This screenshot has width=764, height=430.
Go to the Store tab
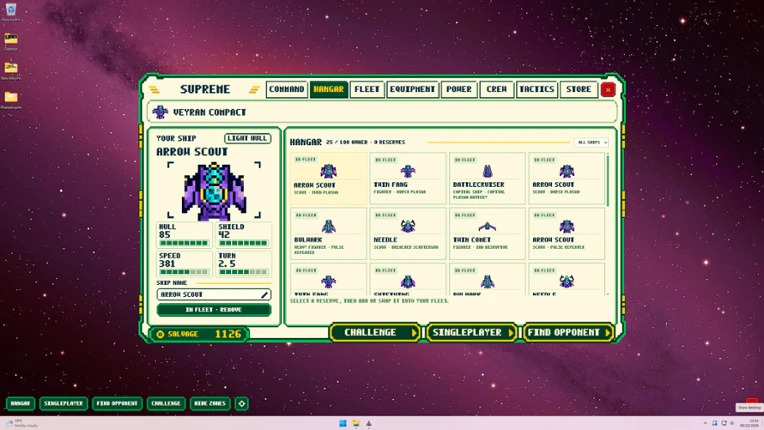[578, 90]
